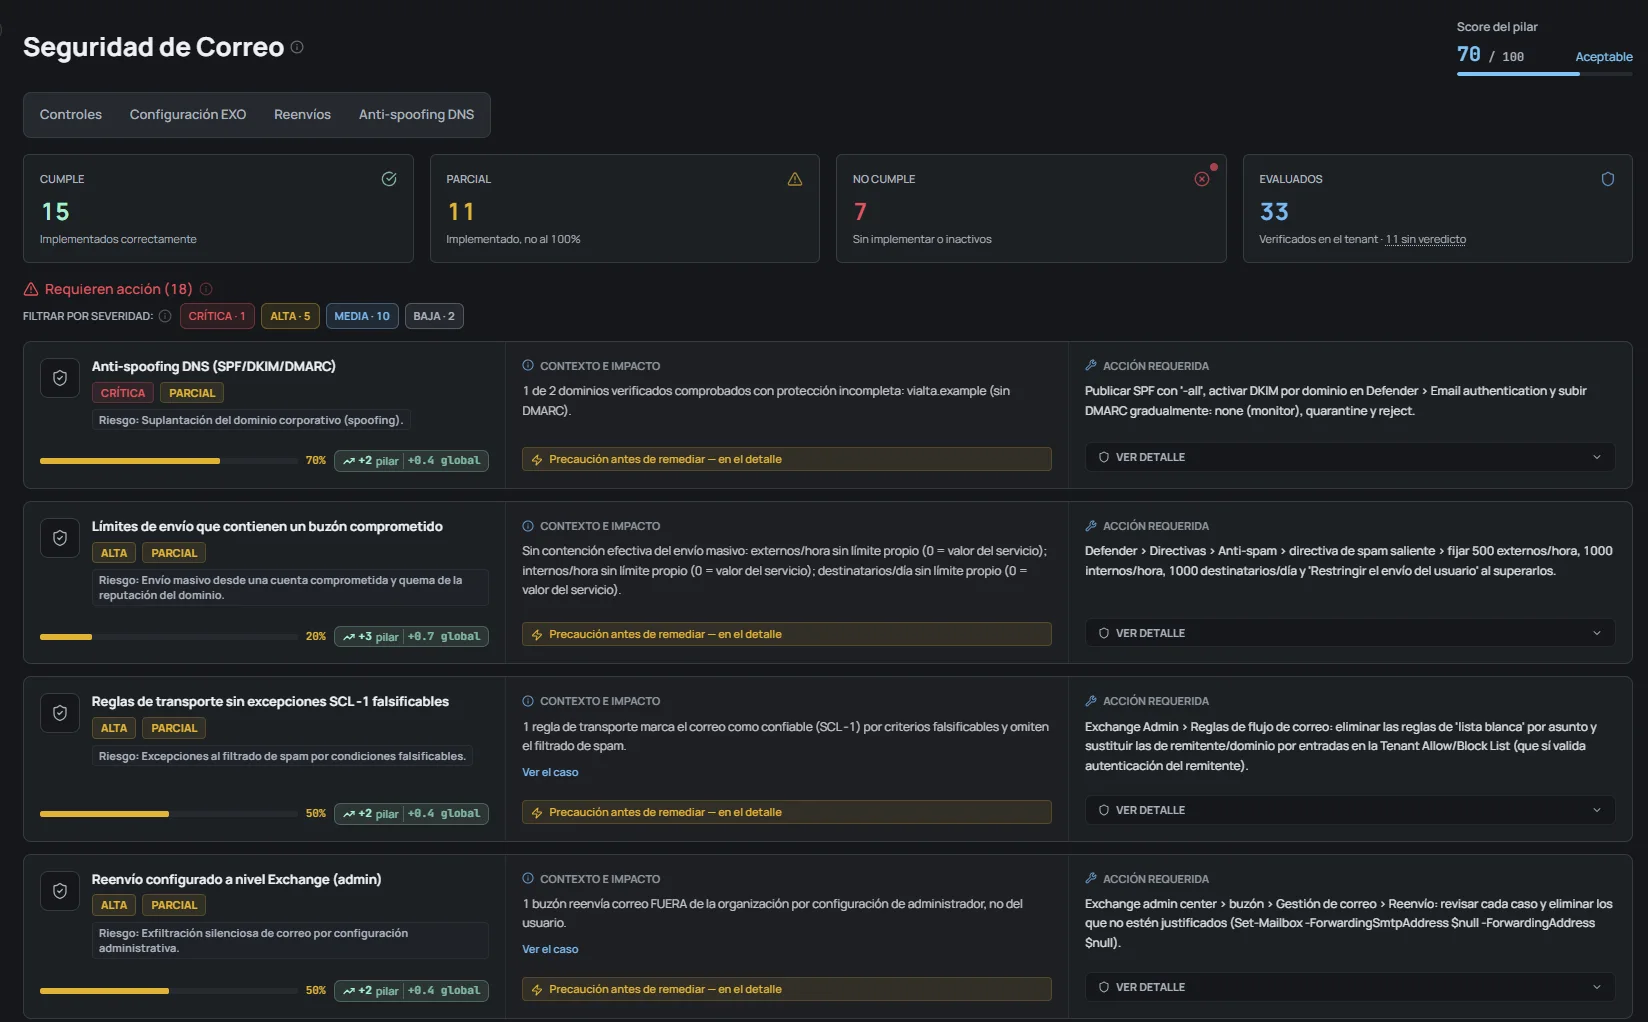Click shield icon of Límites de envío row
The height and width of the screenshot is (1022, 1648).
60,538
